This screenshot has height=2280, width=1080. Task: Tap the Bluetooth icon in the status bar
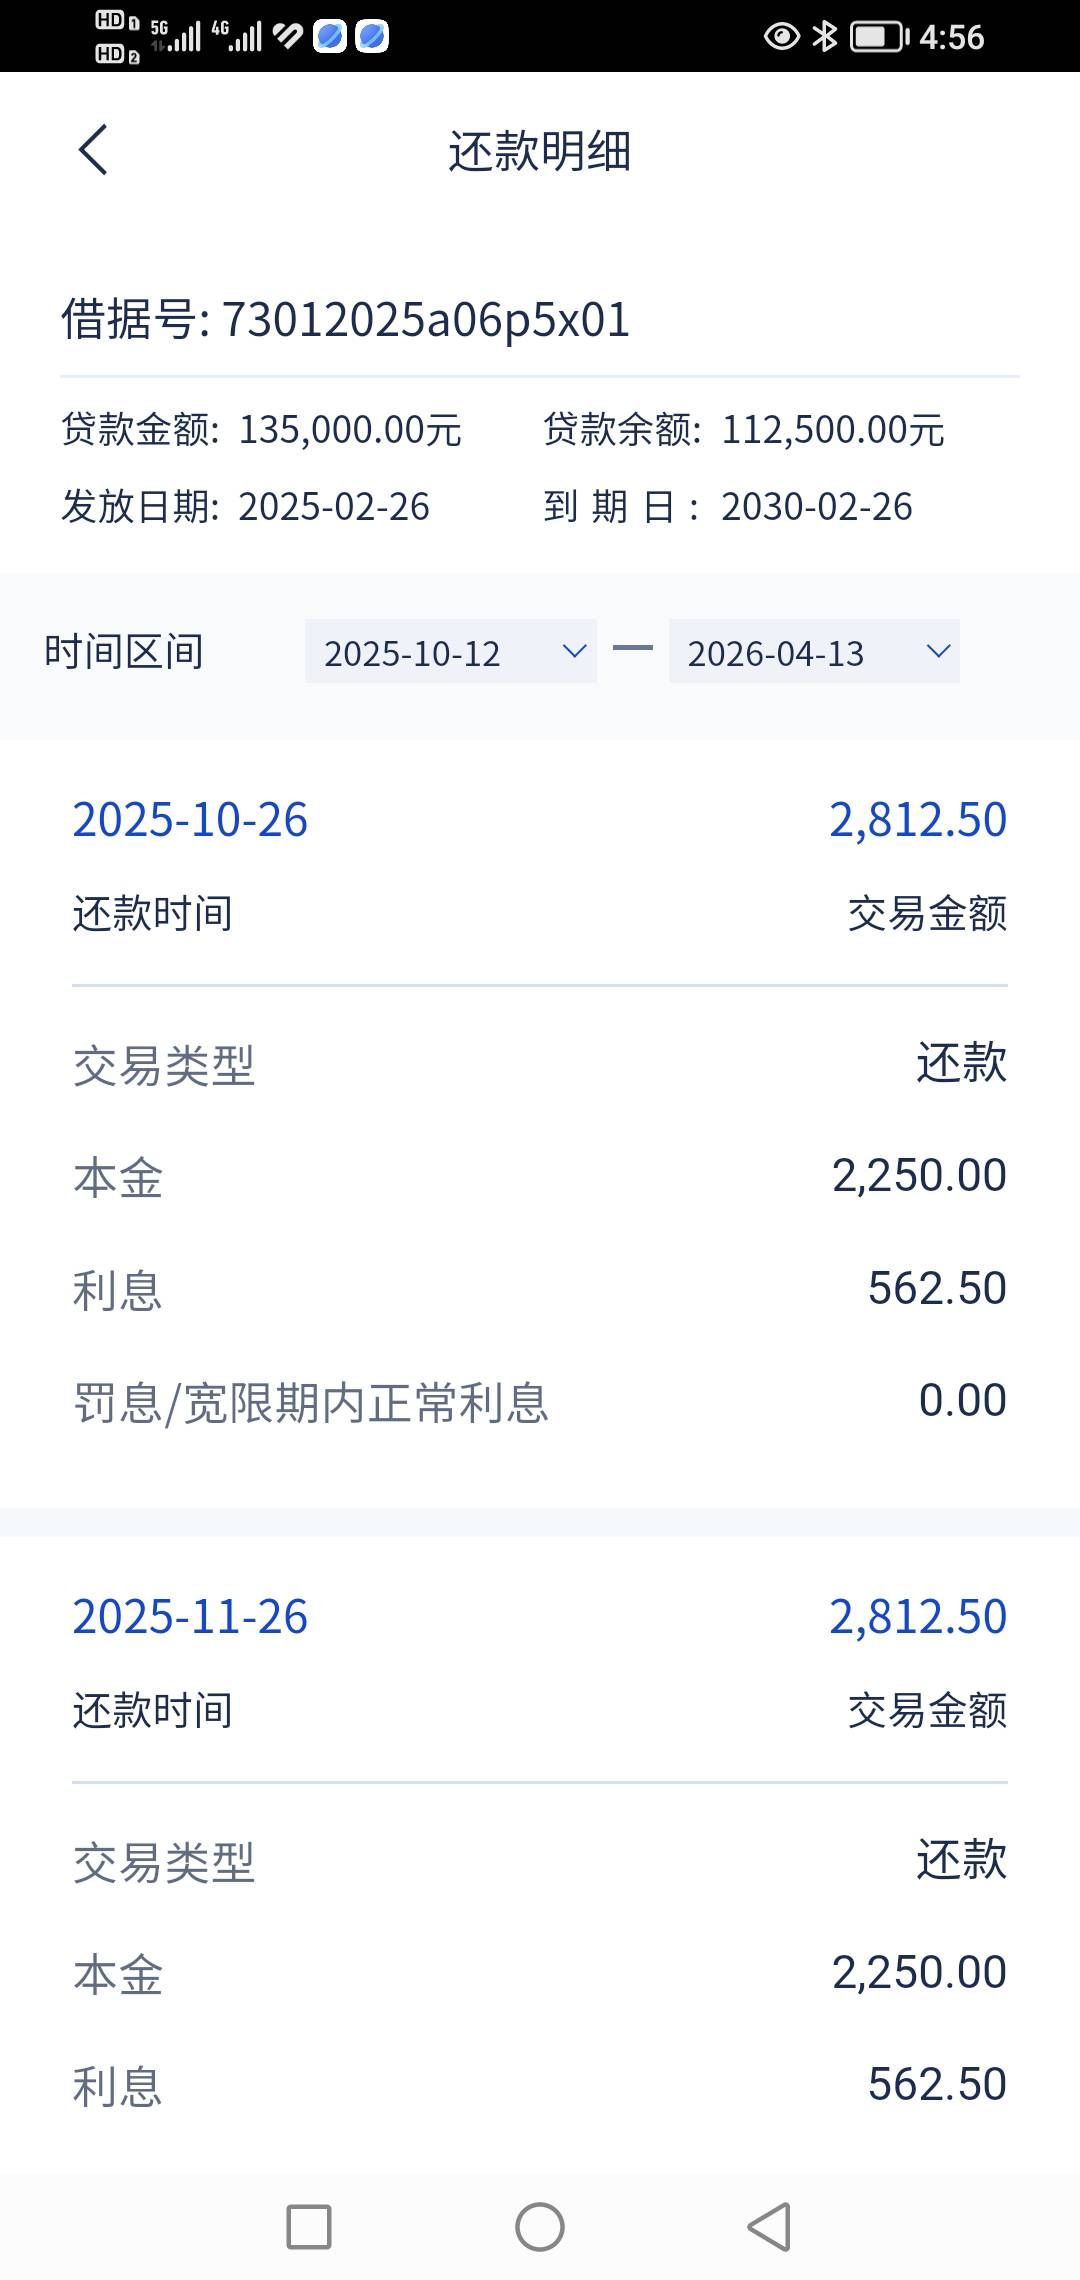(825, 37)
